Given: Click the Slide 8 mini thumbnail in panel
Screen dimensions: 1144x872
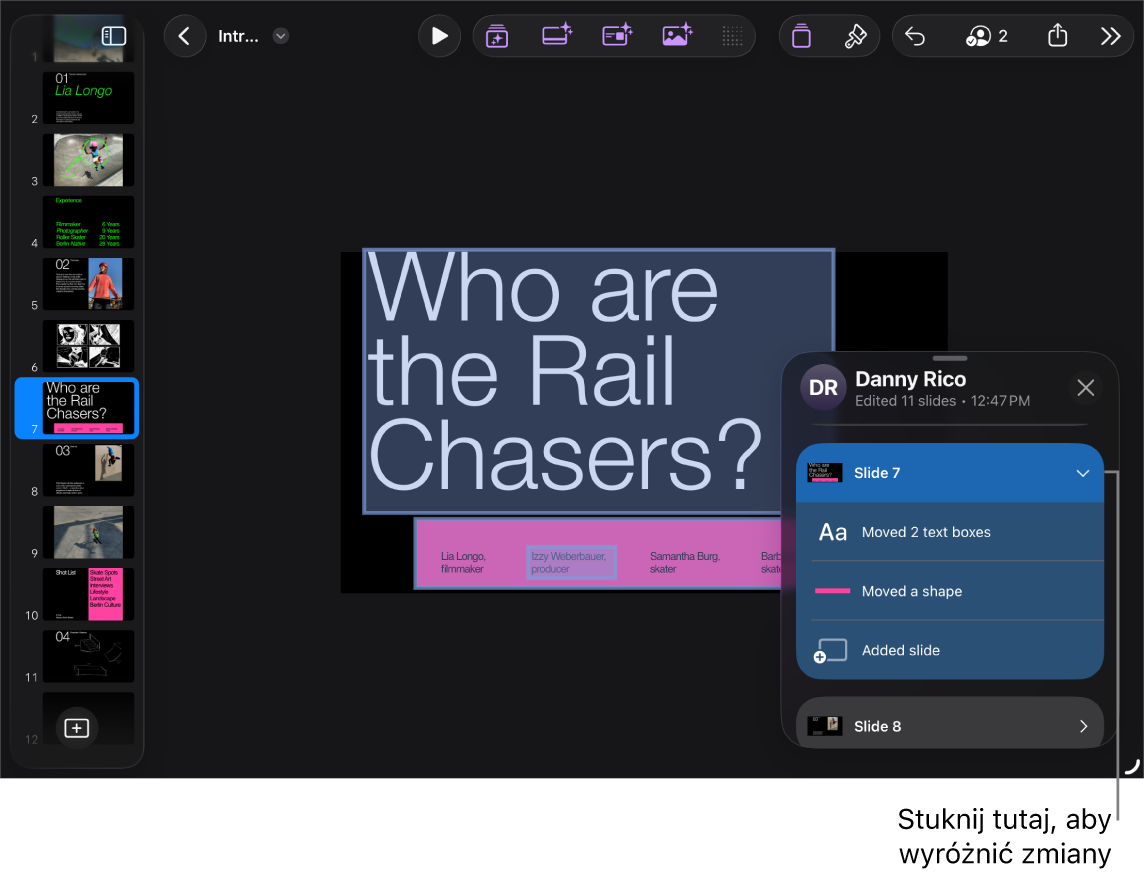Looking at the screenshot, I should tap(825, 725).
